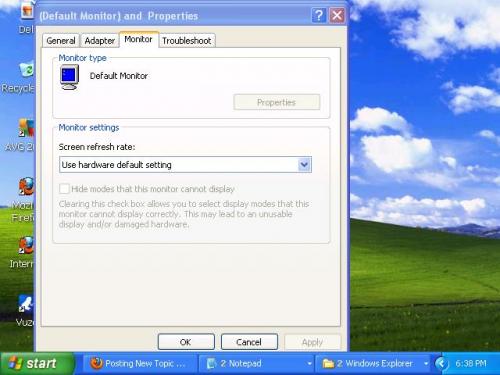Click the dialog title bar text
Viewport: 500px width, 375px height.
click(119, 16)
